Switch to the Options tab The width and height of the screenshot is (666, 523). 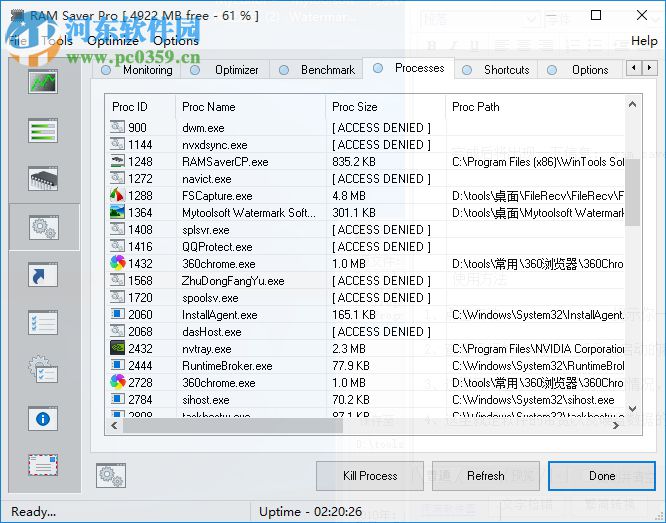pyautogui.click(x=580, y=70)
